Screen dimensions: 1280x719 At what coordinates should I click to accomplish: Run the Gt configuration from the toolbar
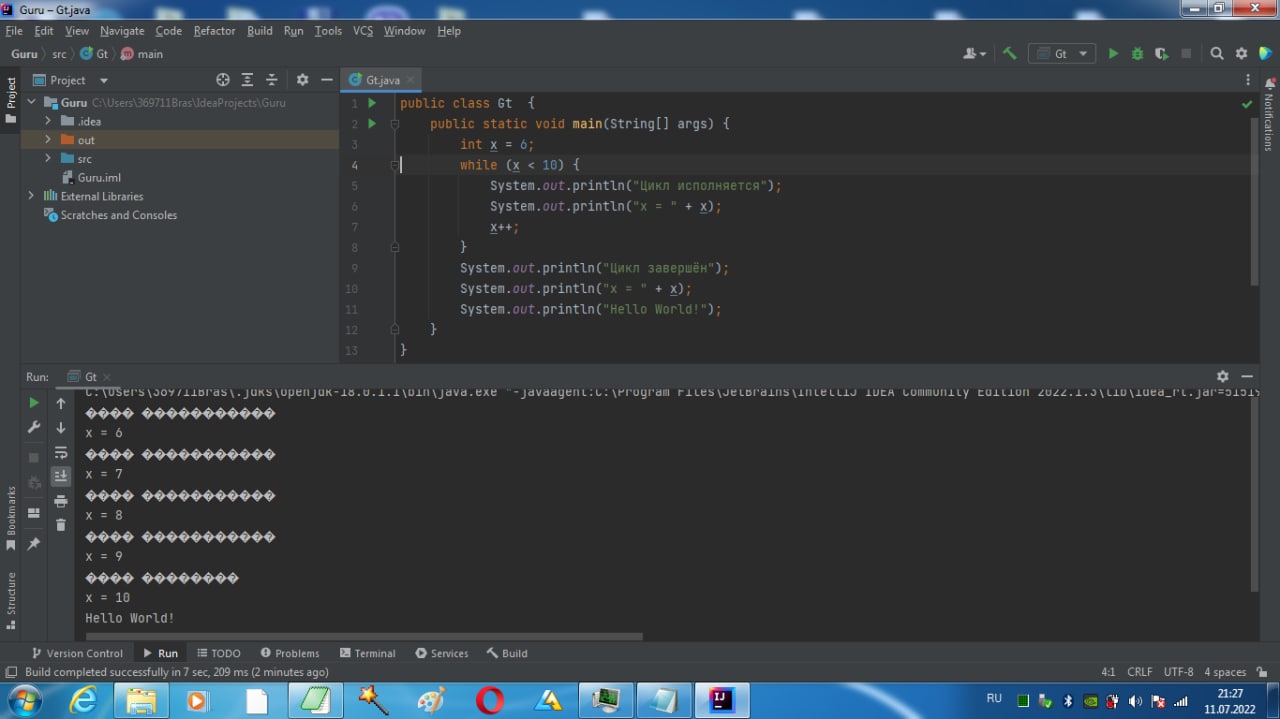point(1113,54)
